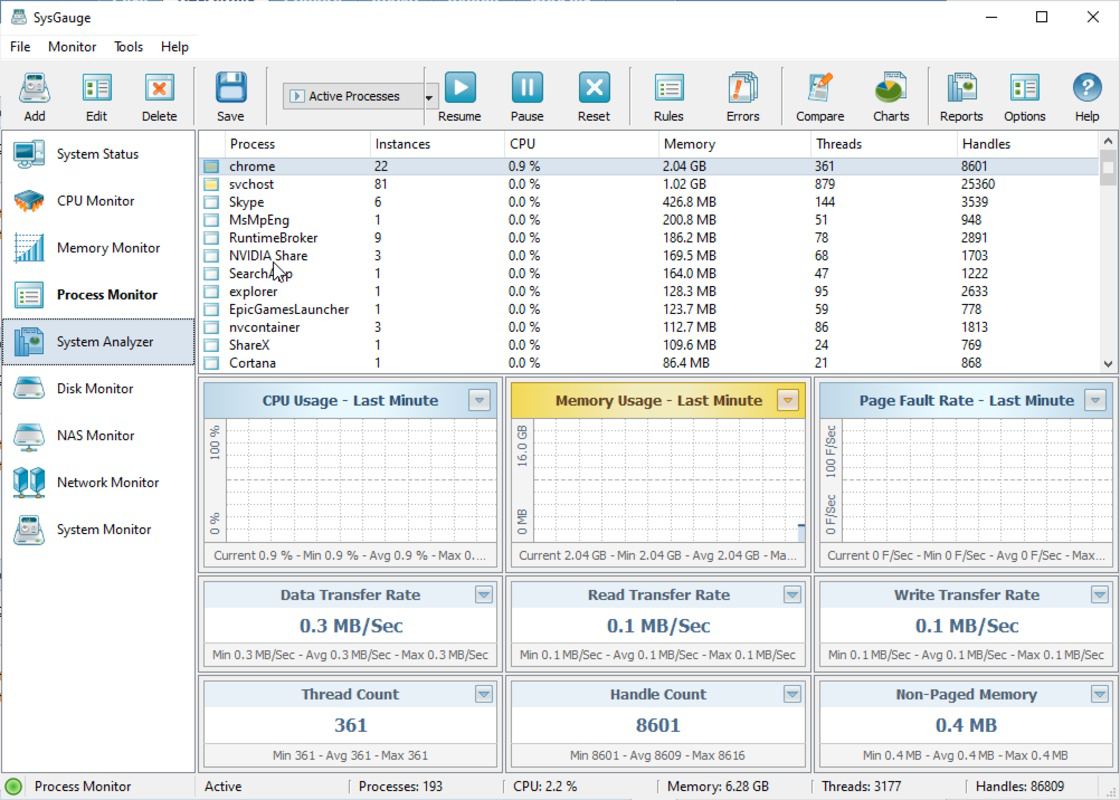Sort by the Memory column header
The height and width of the screenshot is (800, 1120).
(734, 144)
